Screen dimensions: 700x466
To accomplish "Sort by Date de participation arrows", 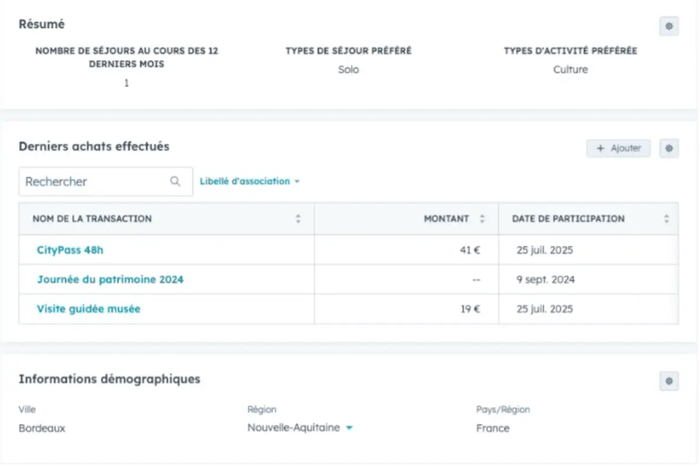I will click(x=666, y=219).
